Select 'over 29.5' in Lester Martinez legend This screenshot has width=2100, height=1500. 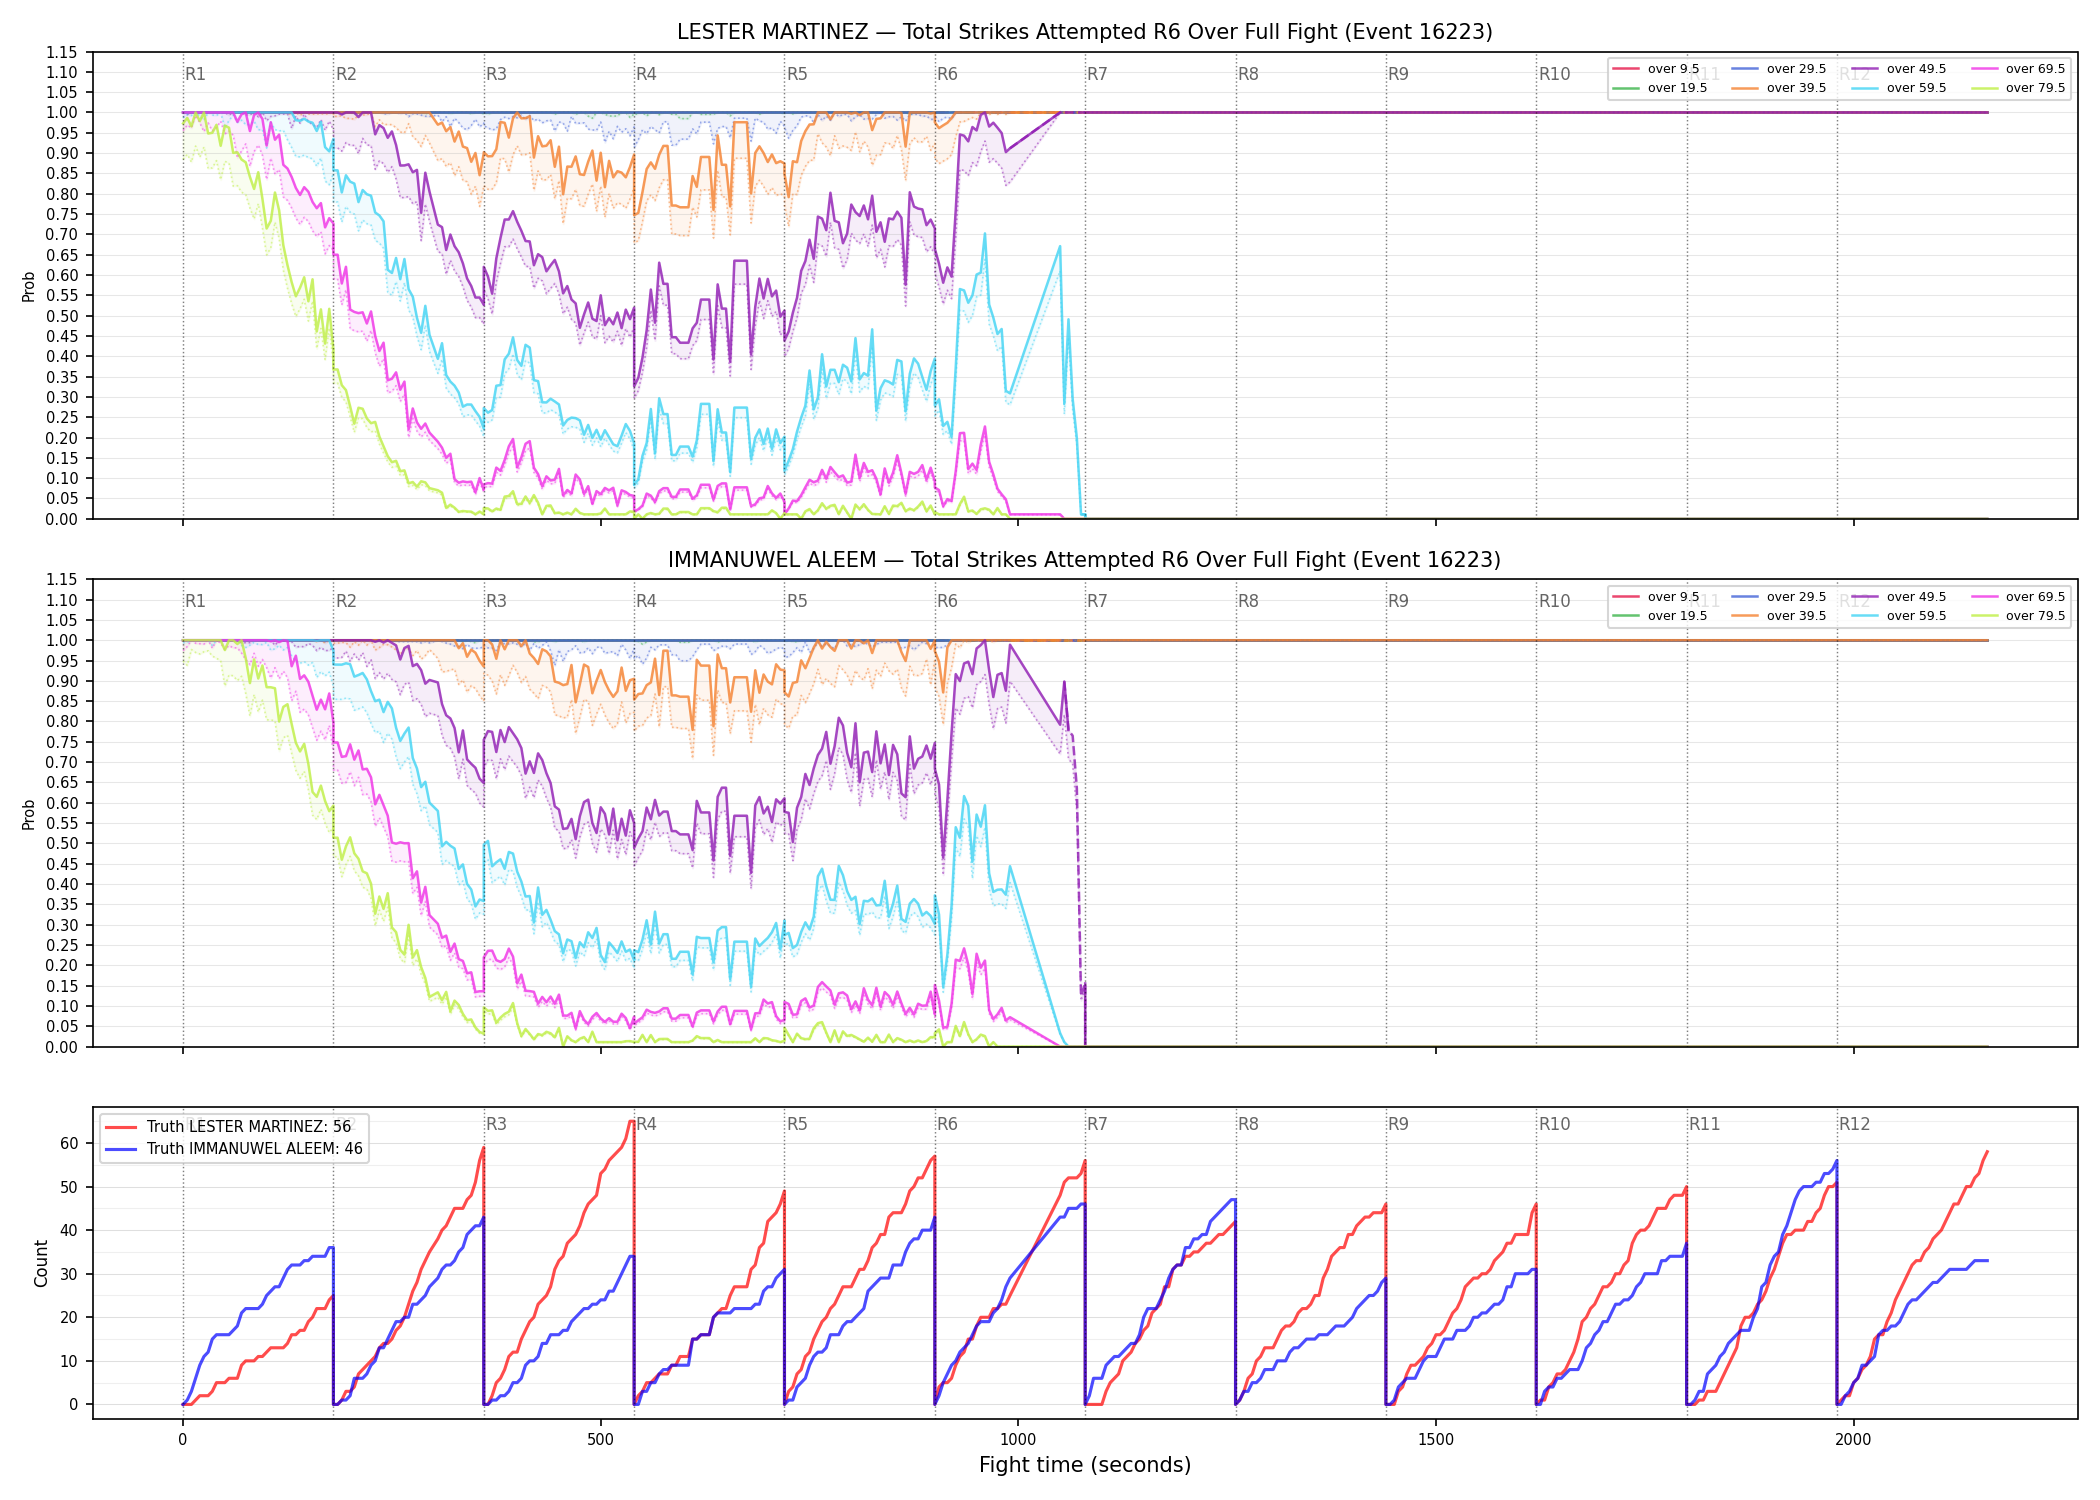pos(1779,69)
